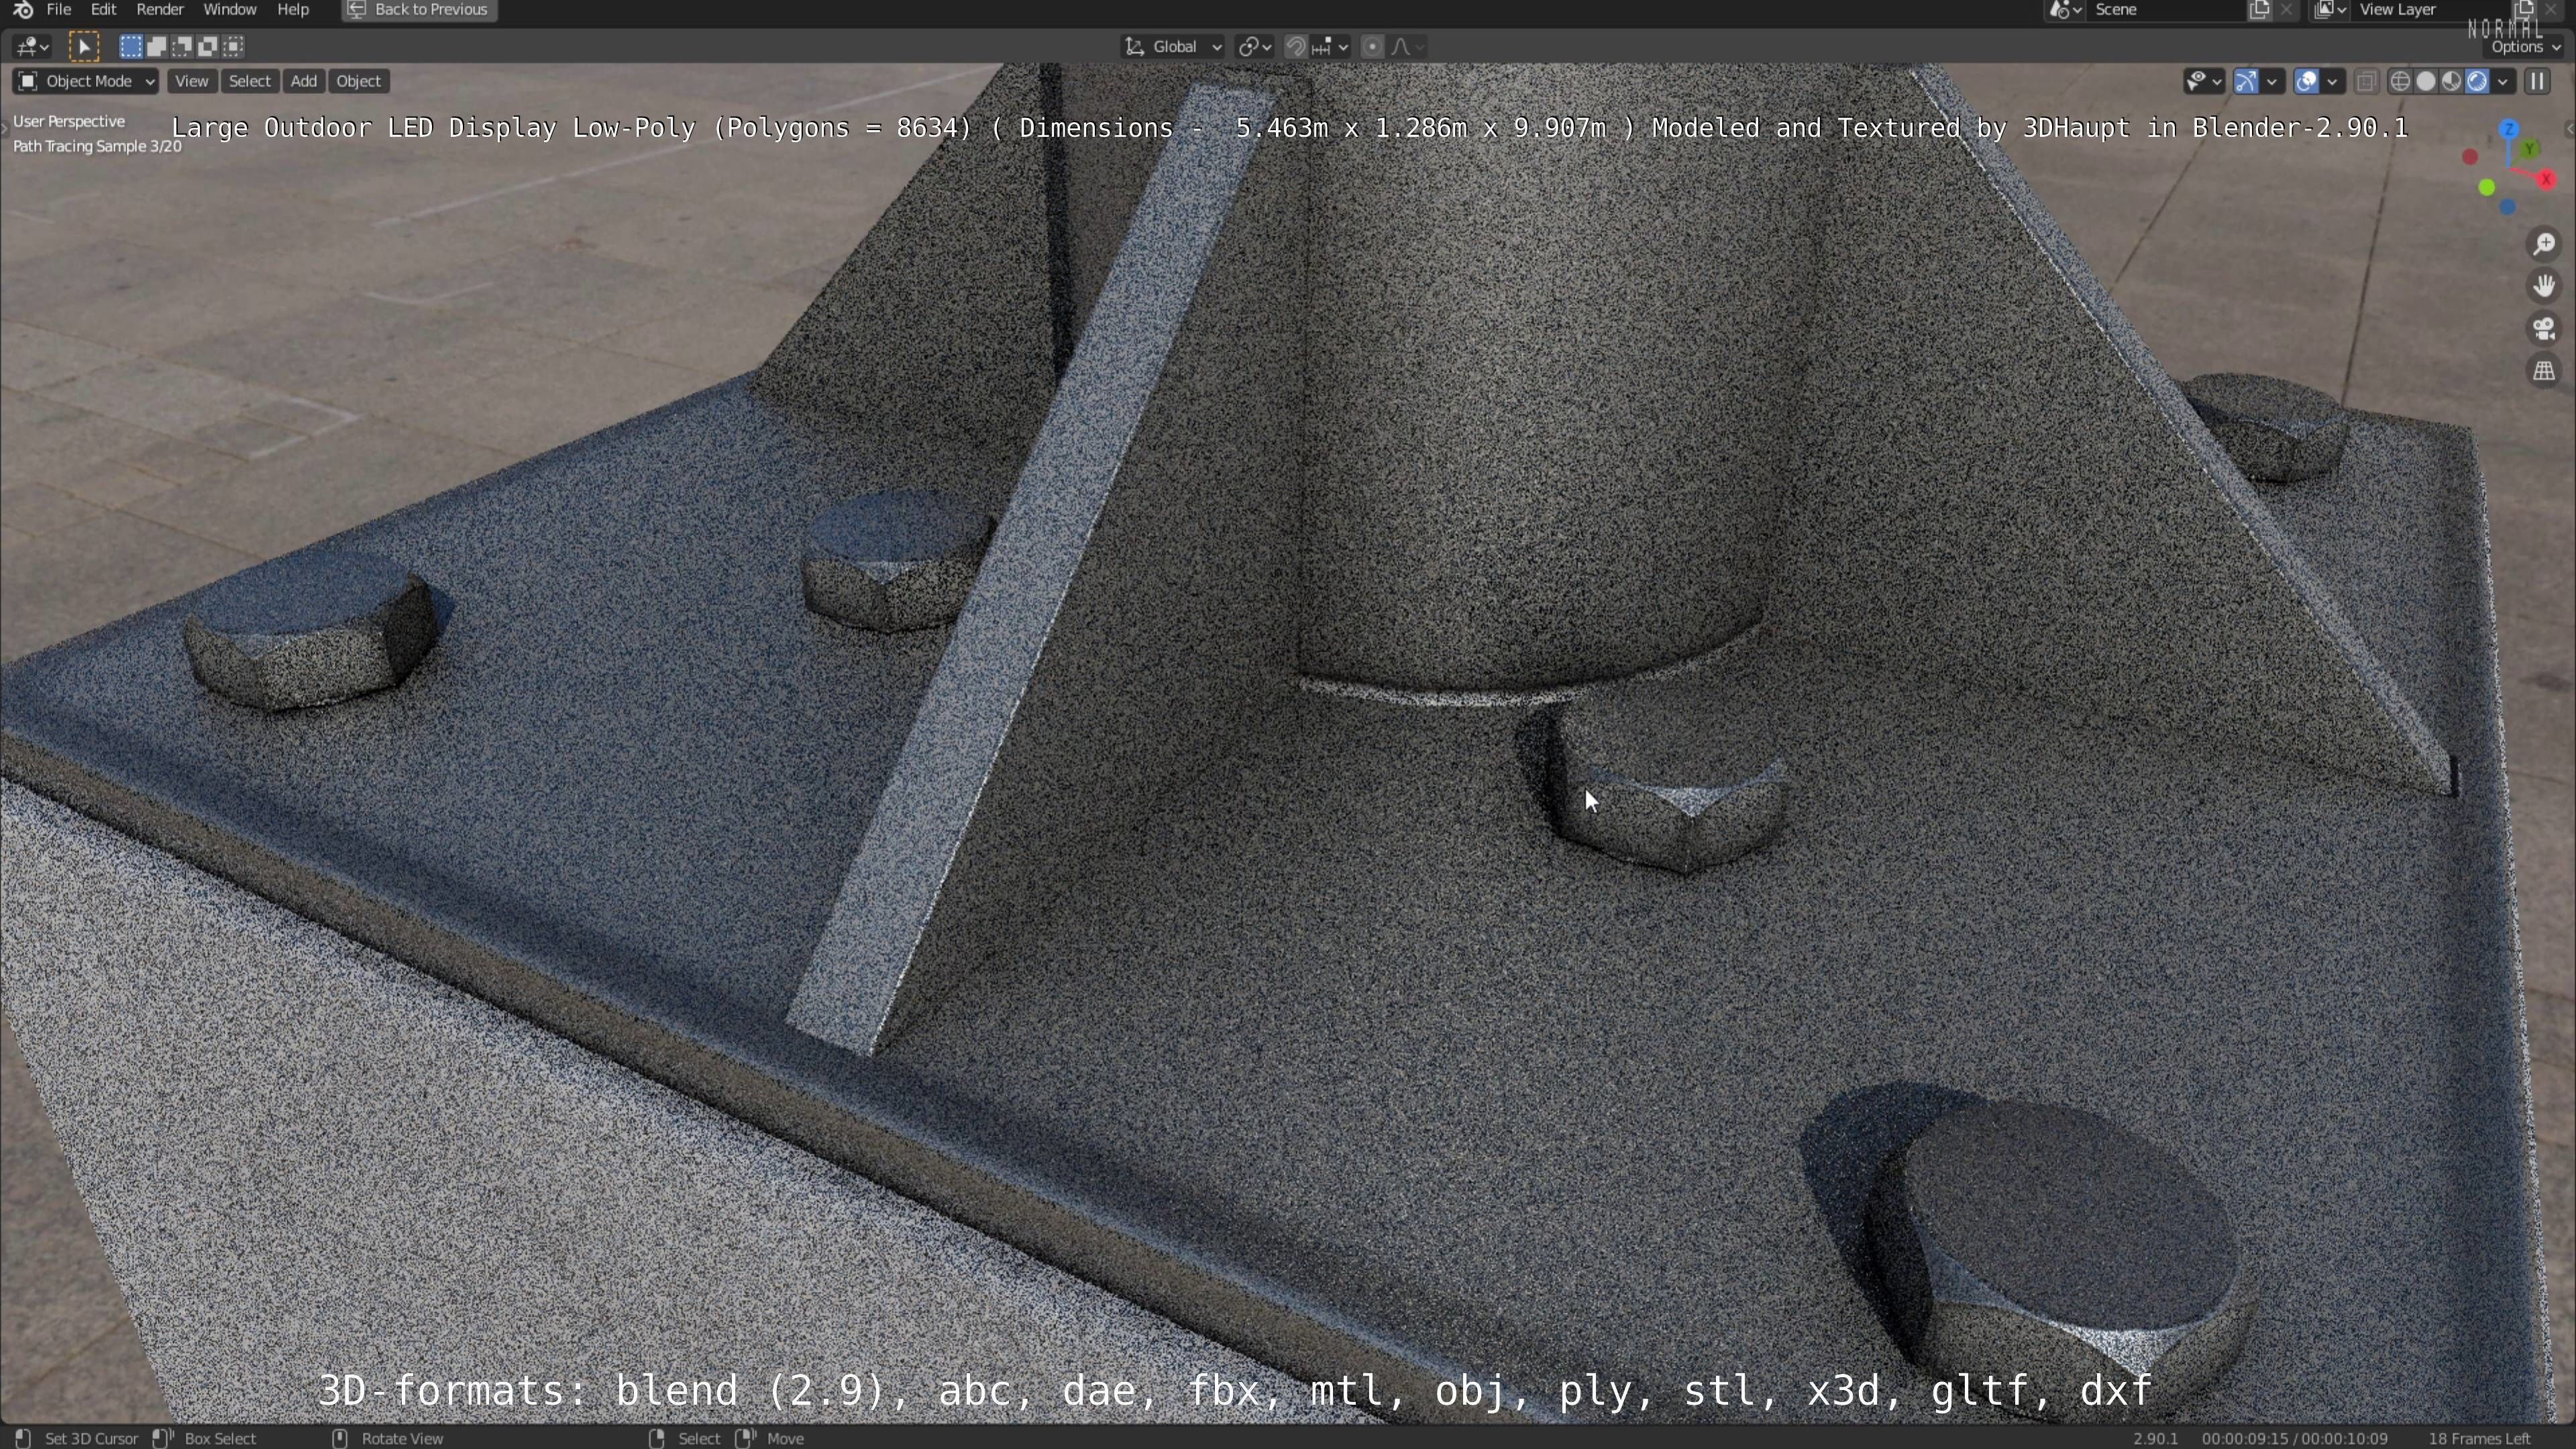The height and width of the screenshot is (1449, 2576).
Task: Toggle the camera view icon
Action: coord(2544,329)
